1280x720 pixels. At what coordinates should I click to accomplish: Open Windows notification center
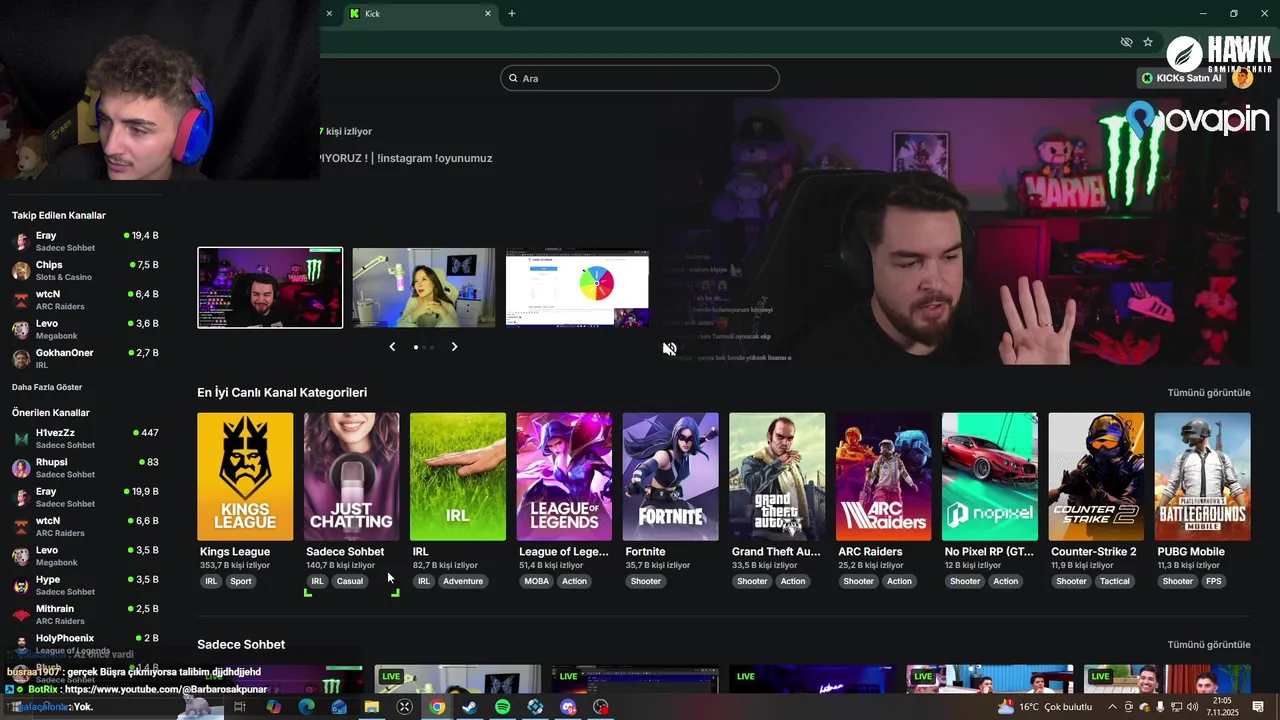[1258, 707]
